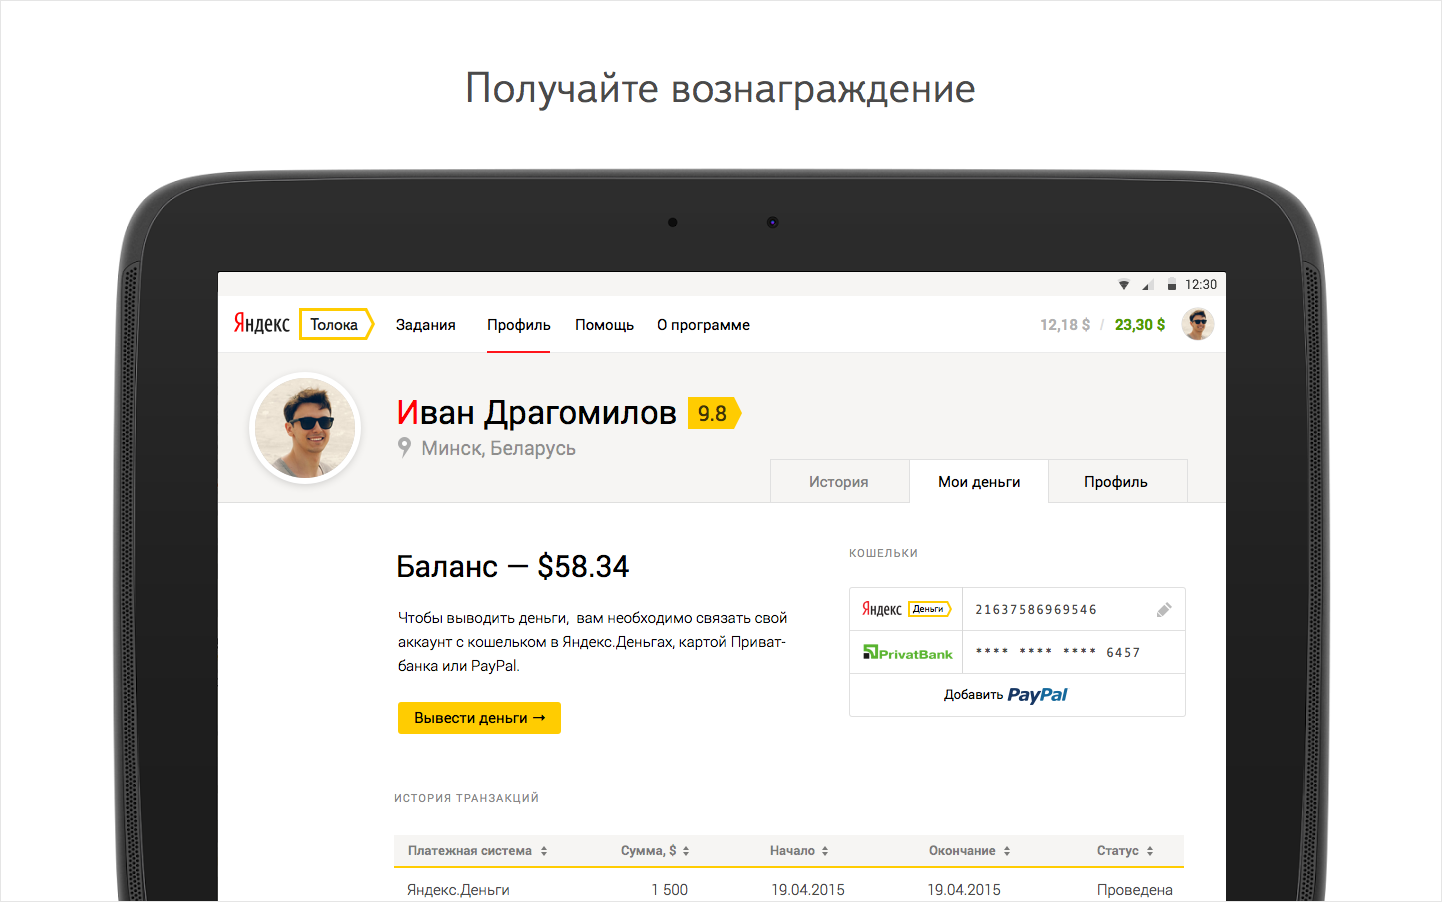Viewport: 1442px width, 902px height.
Task: Sort transactions by Сумма column
Action: [655, 851]
